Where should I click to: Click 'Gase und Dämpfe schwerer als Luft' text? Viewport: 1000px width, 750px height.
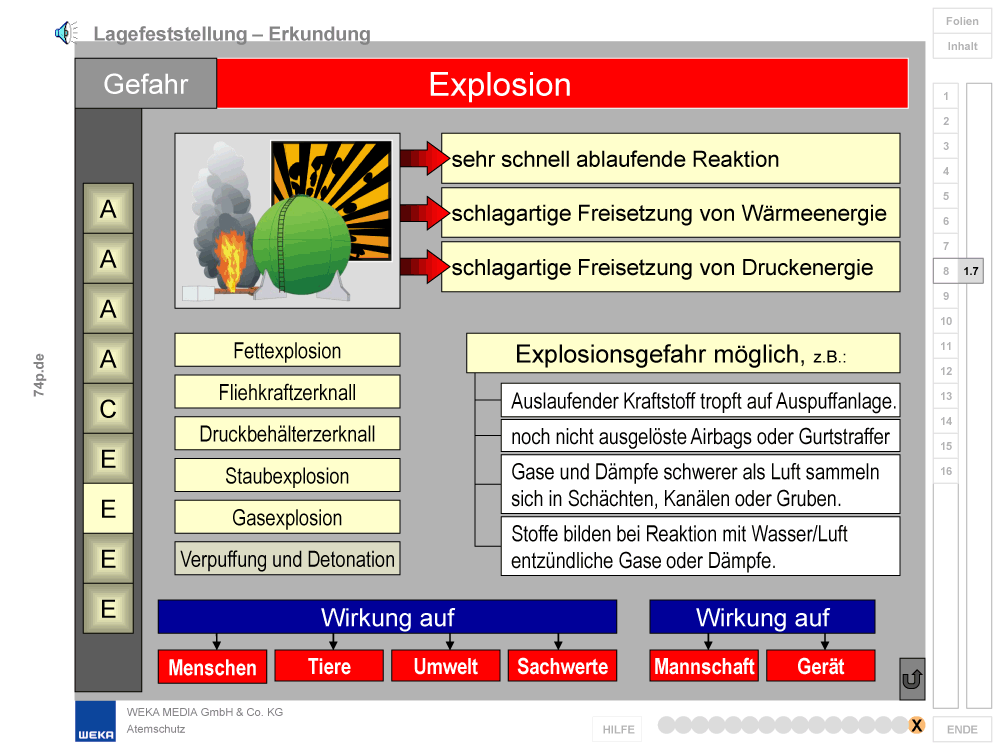pyautogui.click(x=700, y=485)
